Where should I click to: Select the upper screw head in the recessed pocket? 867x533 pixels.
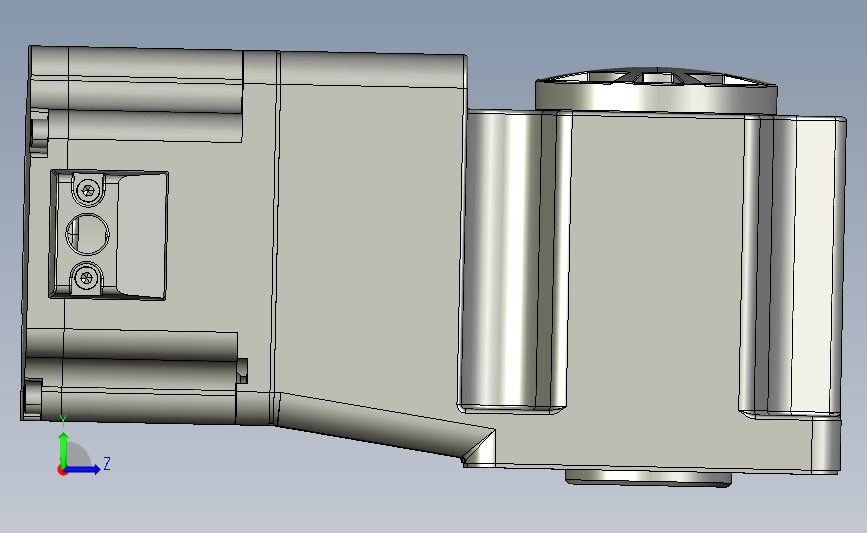(87, 191)
